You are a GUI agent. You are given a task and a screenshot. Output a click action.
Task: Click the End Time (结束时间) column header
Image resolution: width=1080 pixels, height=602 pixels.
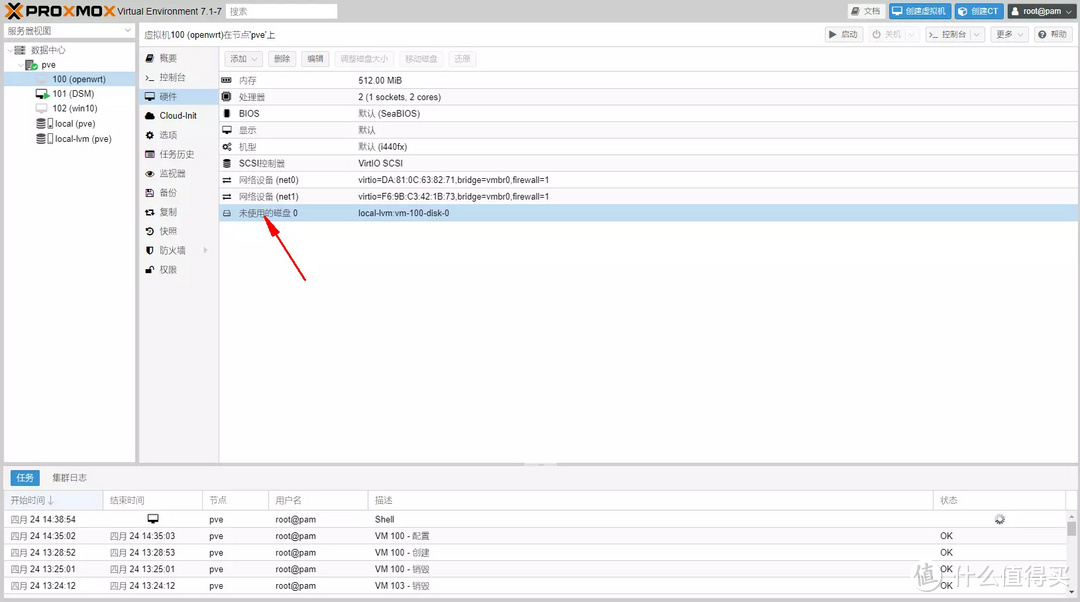pyautogui.click(x=152, y=500)
